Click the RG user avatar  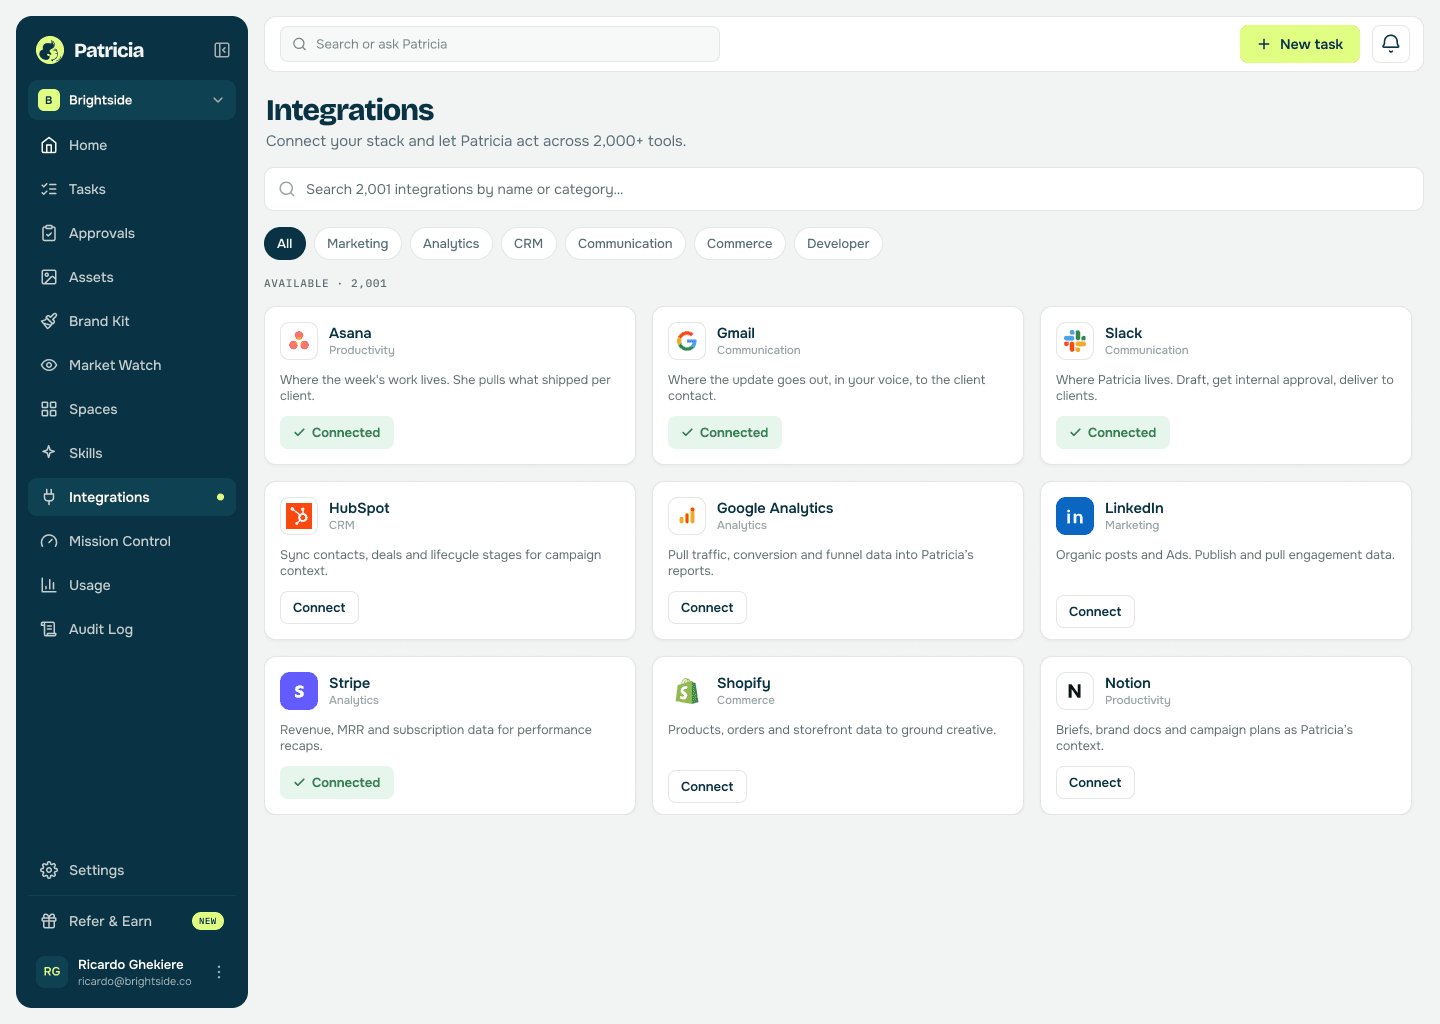pyautogui.click(x=52, y=972)
